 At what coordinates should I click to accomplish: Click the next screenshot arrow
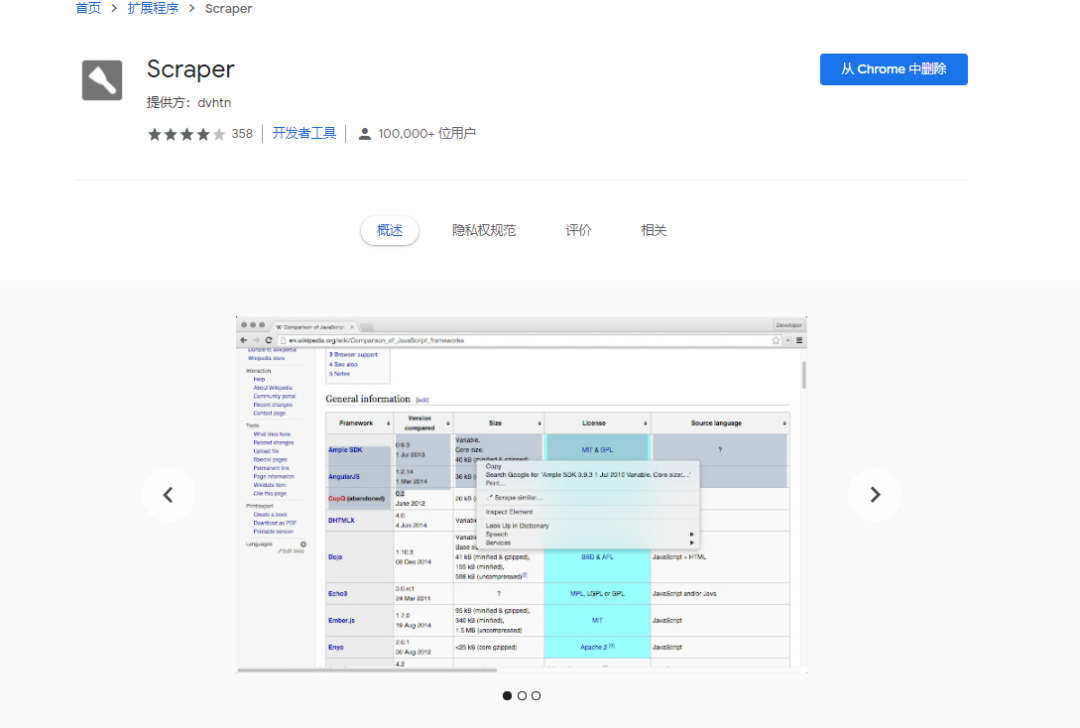[874, 494]
